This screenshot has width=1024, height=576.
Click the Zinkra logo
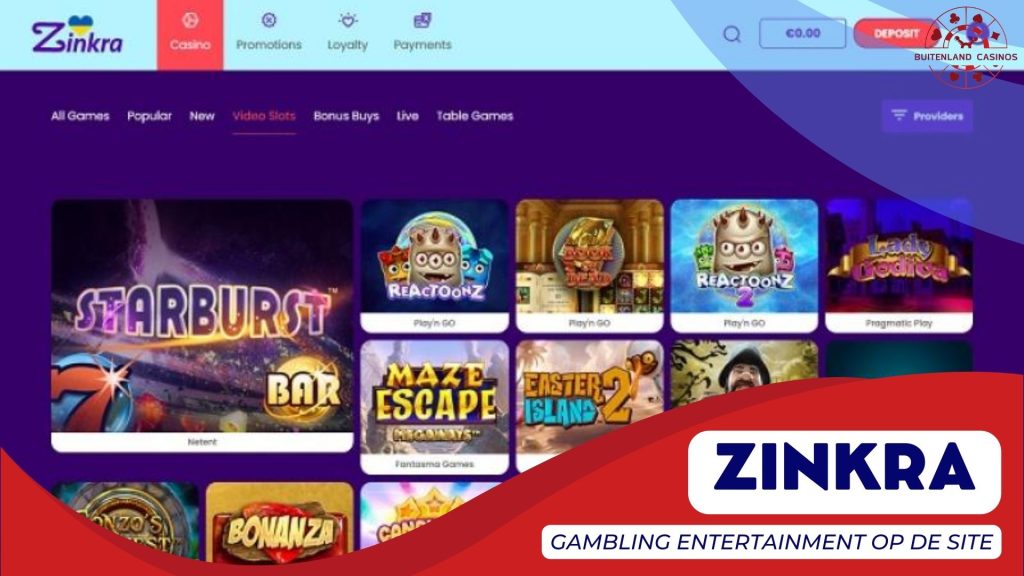tap(78, 35)
